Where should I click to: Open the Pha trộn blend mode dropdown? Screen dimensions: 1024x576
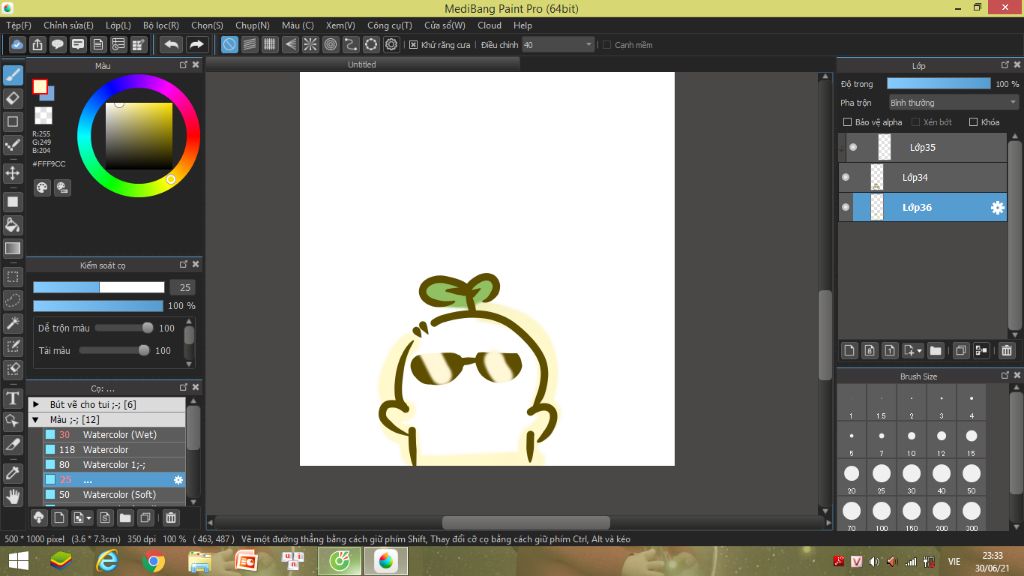pos(953,103)
